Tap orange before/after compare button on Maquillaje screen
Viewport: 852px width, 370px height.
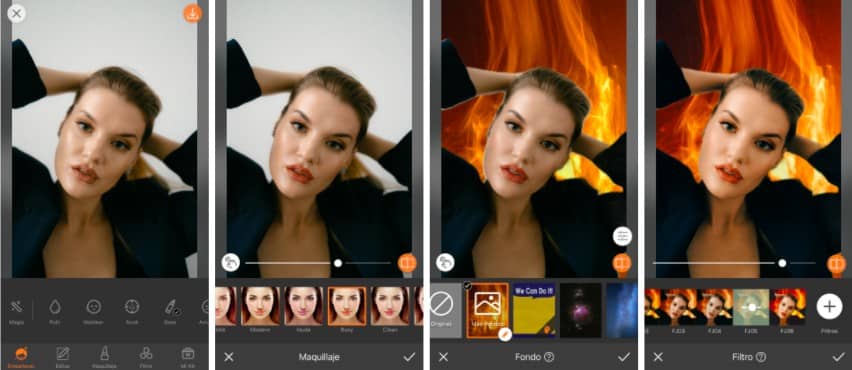click(408, 263)
